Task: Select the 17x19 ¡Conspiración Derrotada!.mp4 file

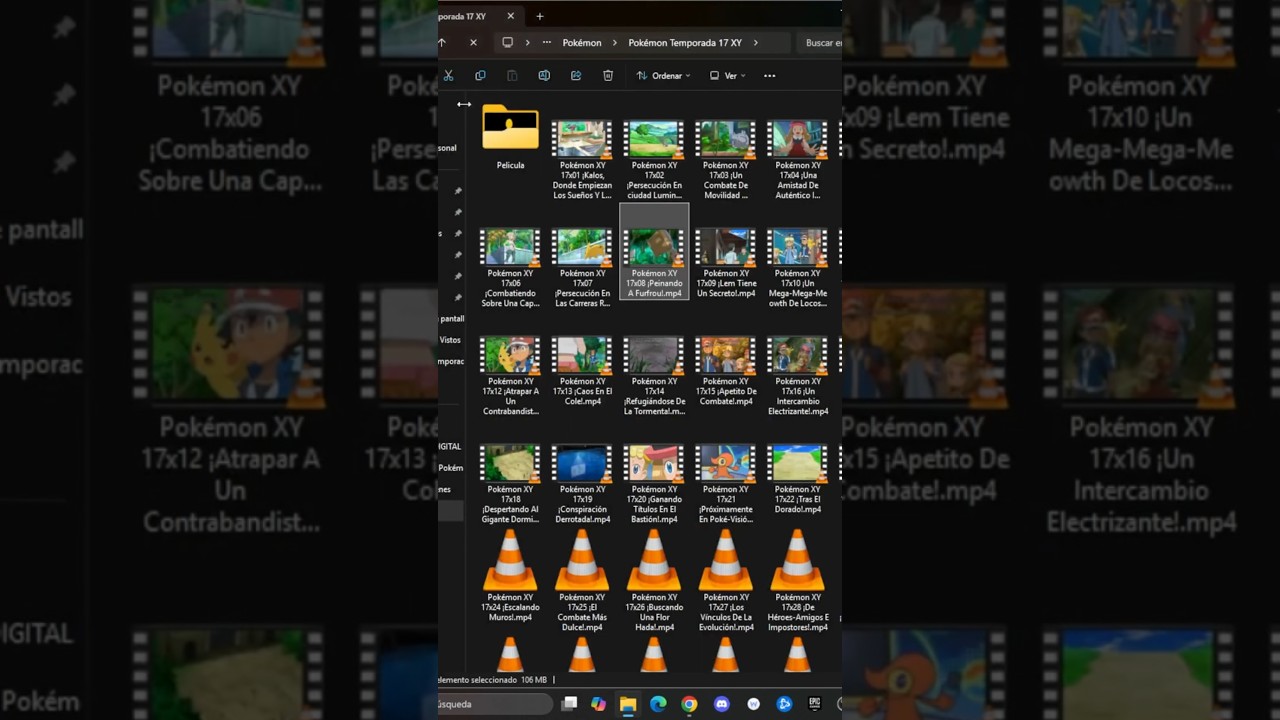Action: (x=582, y=483)
